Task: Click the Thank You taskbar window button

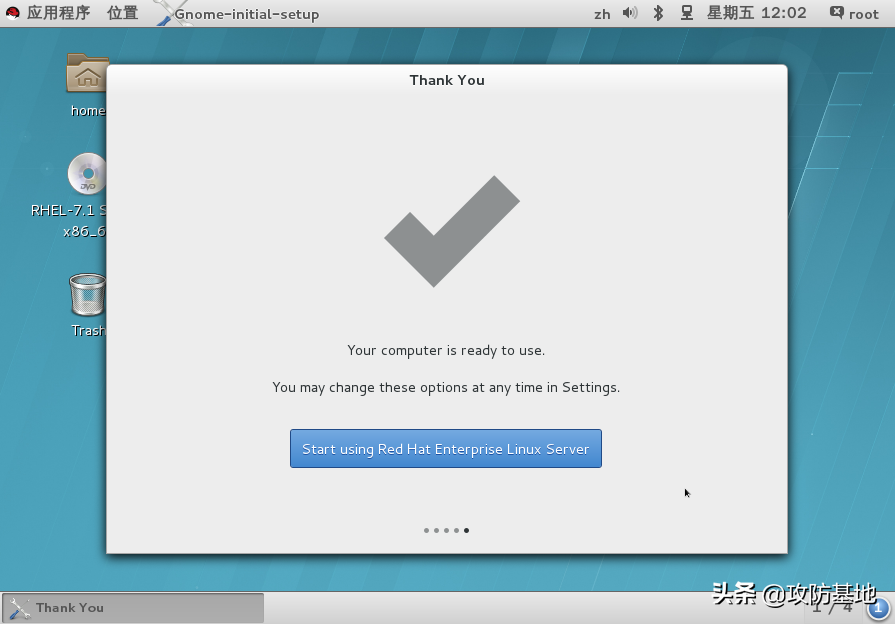Action: pos(133,607)
